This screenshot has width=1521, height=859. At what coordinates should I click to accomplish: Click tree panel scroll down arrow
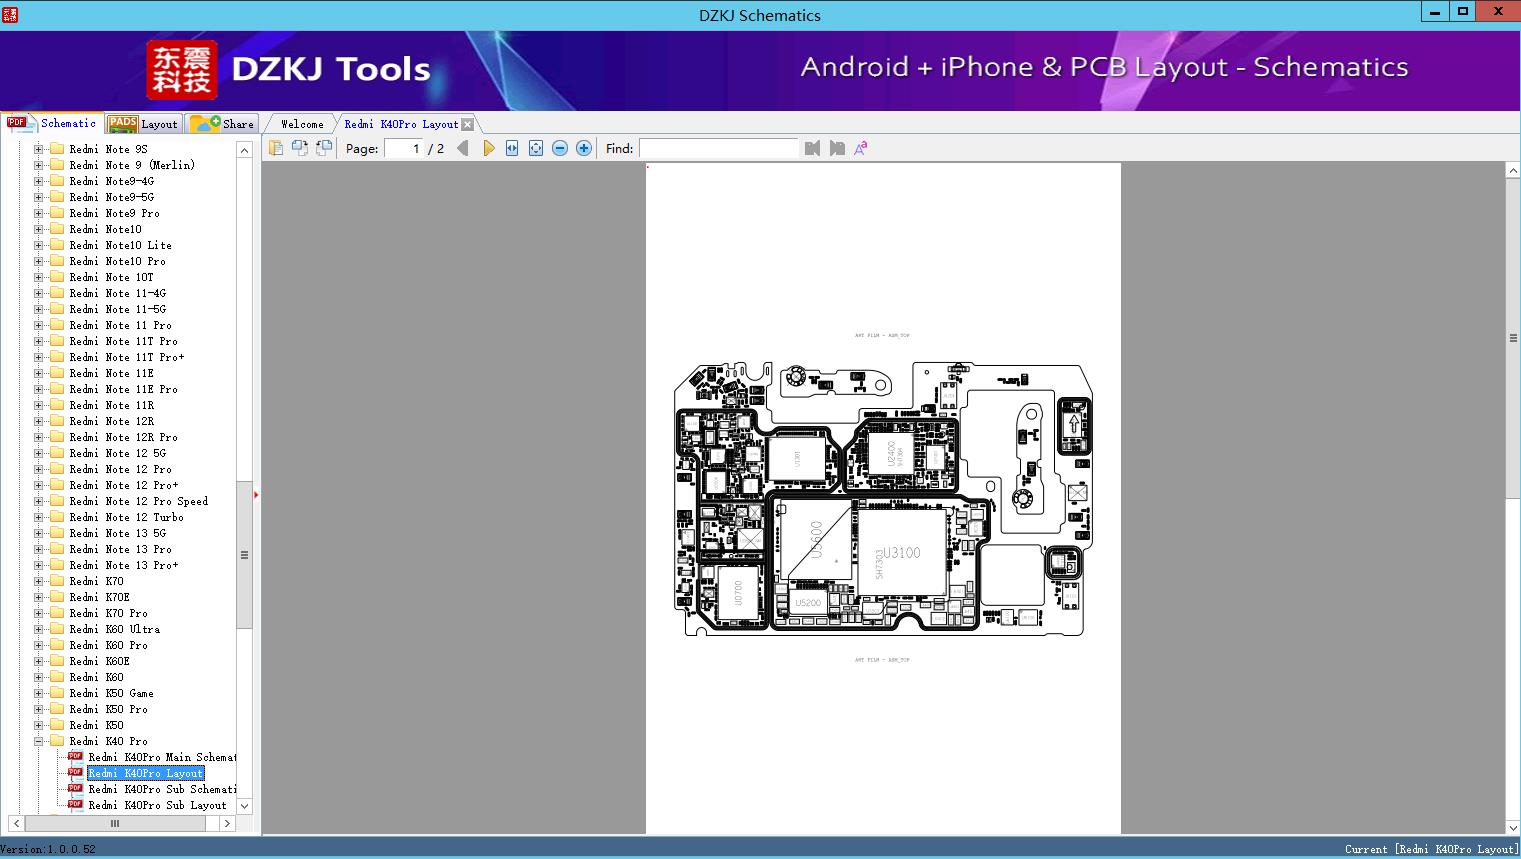point(244,806)
